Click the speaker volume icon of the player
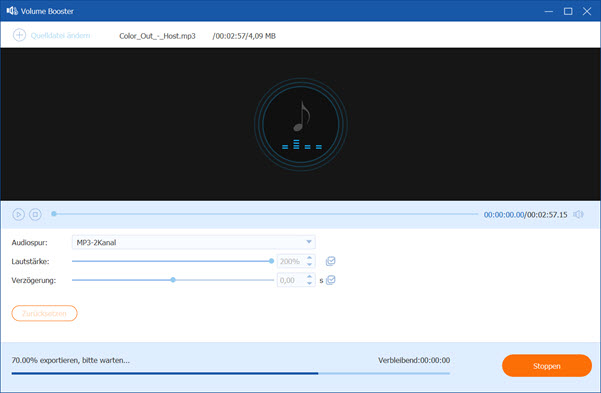601x393 pixels. [x=578, y=214]
